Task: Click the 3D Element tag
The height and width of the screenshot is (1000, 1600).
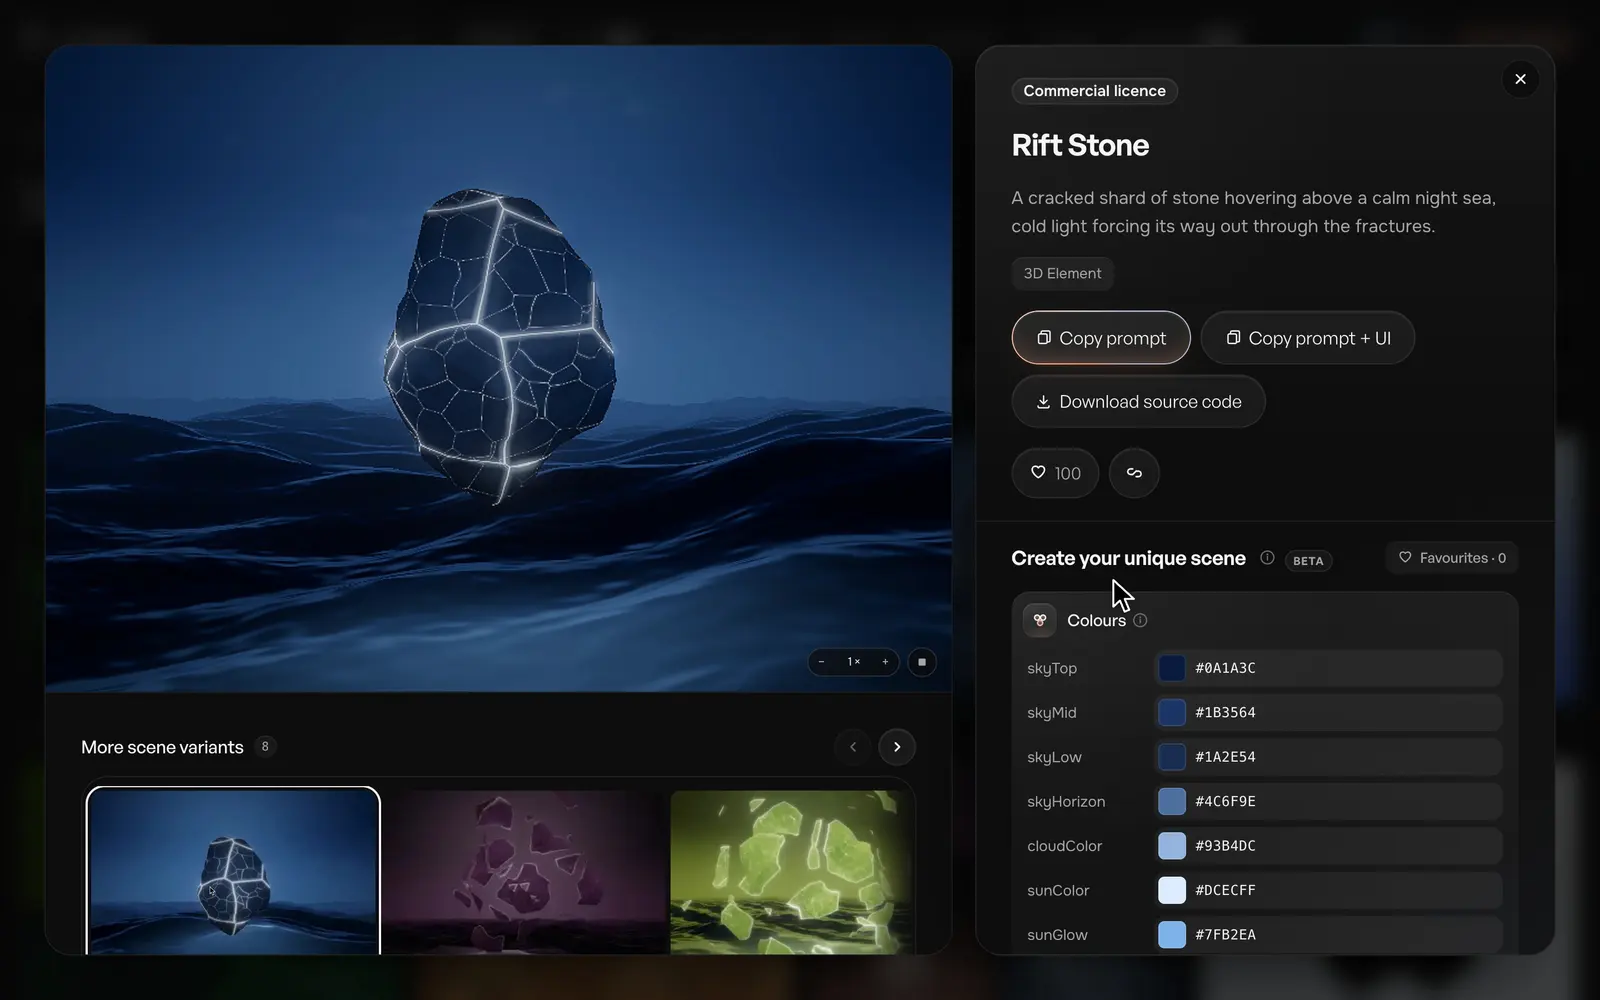Action: point(1062,273)
